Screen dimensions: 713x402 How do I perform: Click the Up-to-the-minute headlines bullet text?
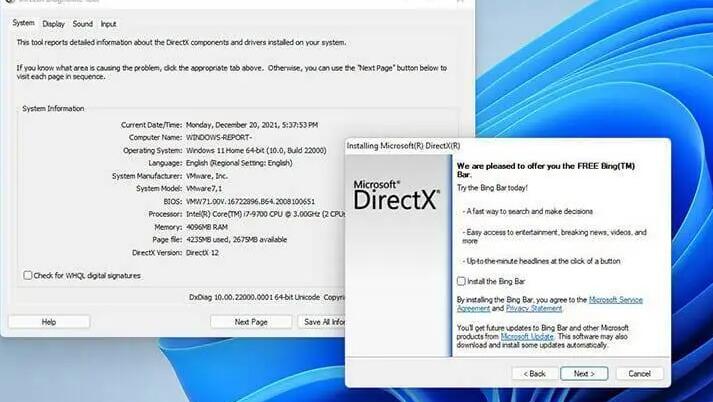(x=541, y=261)
